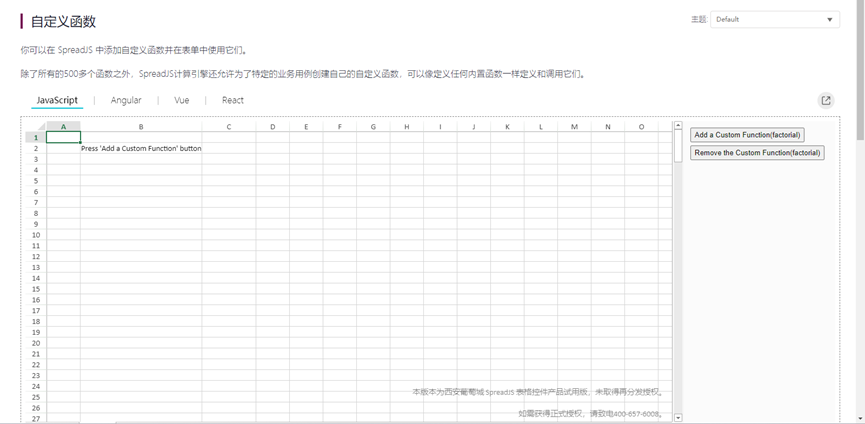Select row header 2
This screenshot has height=424, width=865.
pyautogui.click(x=36, y=148)
